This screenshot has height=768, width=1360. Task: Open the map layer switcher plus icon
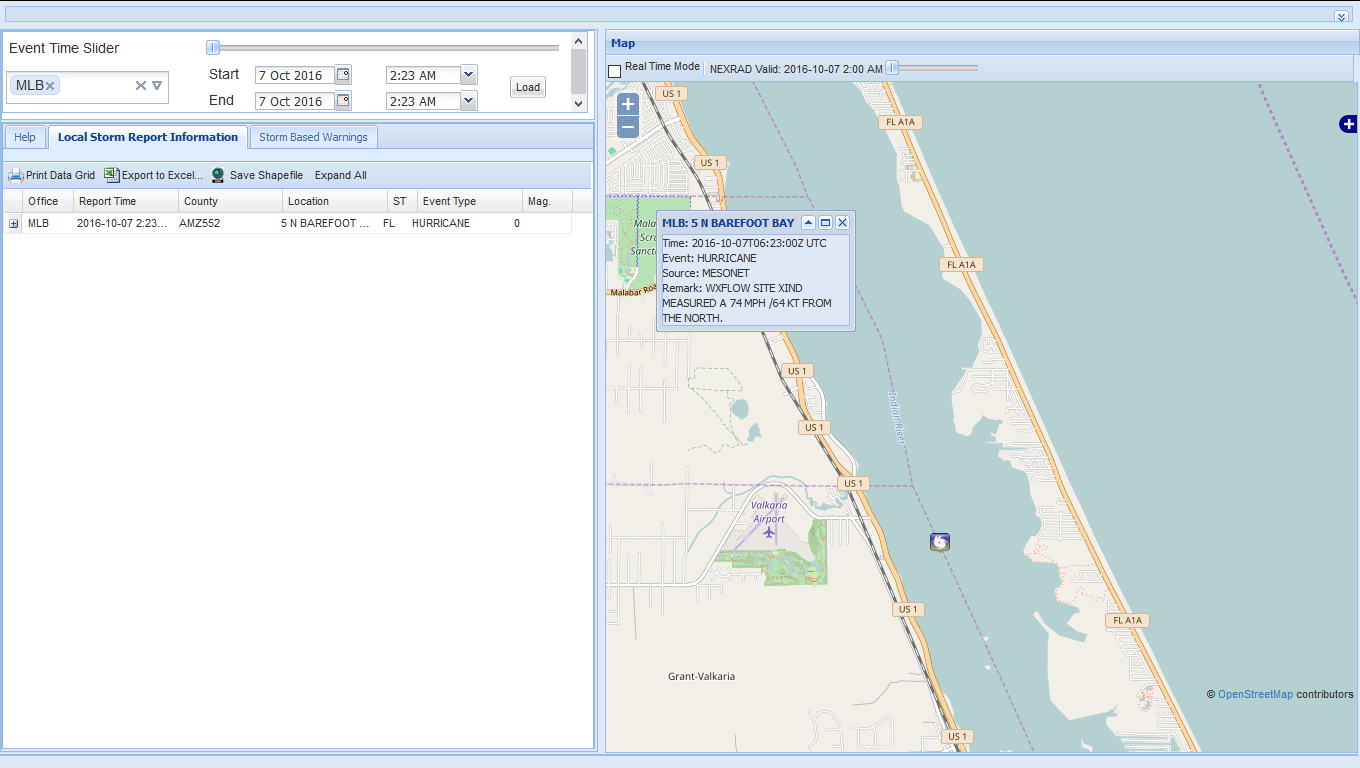pos(1348,124)
